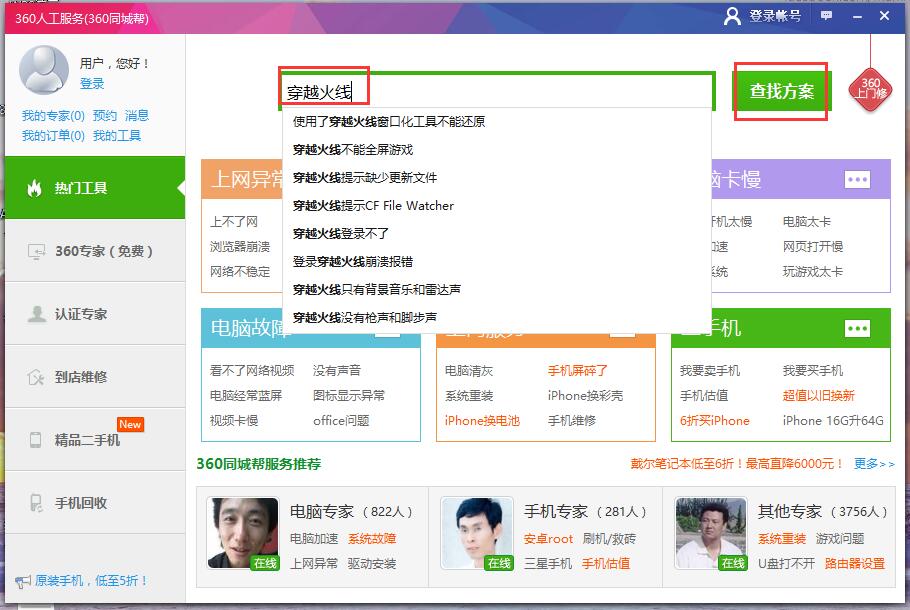Click iPhone换电池 link
This screenshot has height=610, width=910.
click(x=482, y=421)
